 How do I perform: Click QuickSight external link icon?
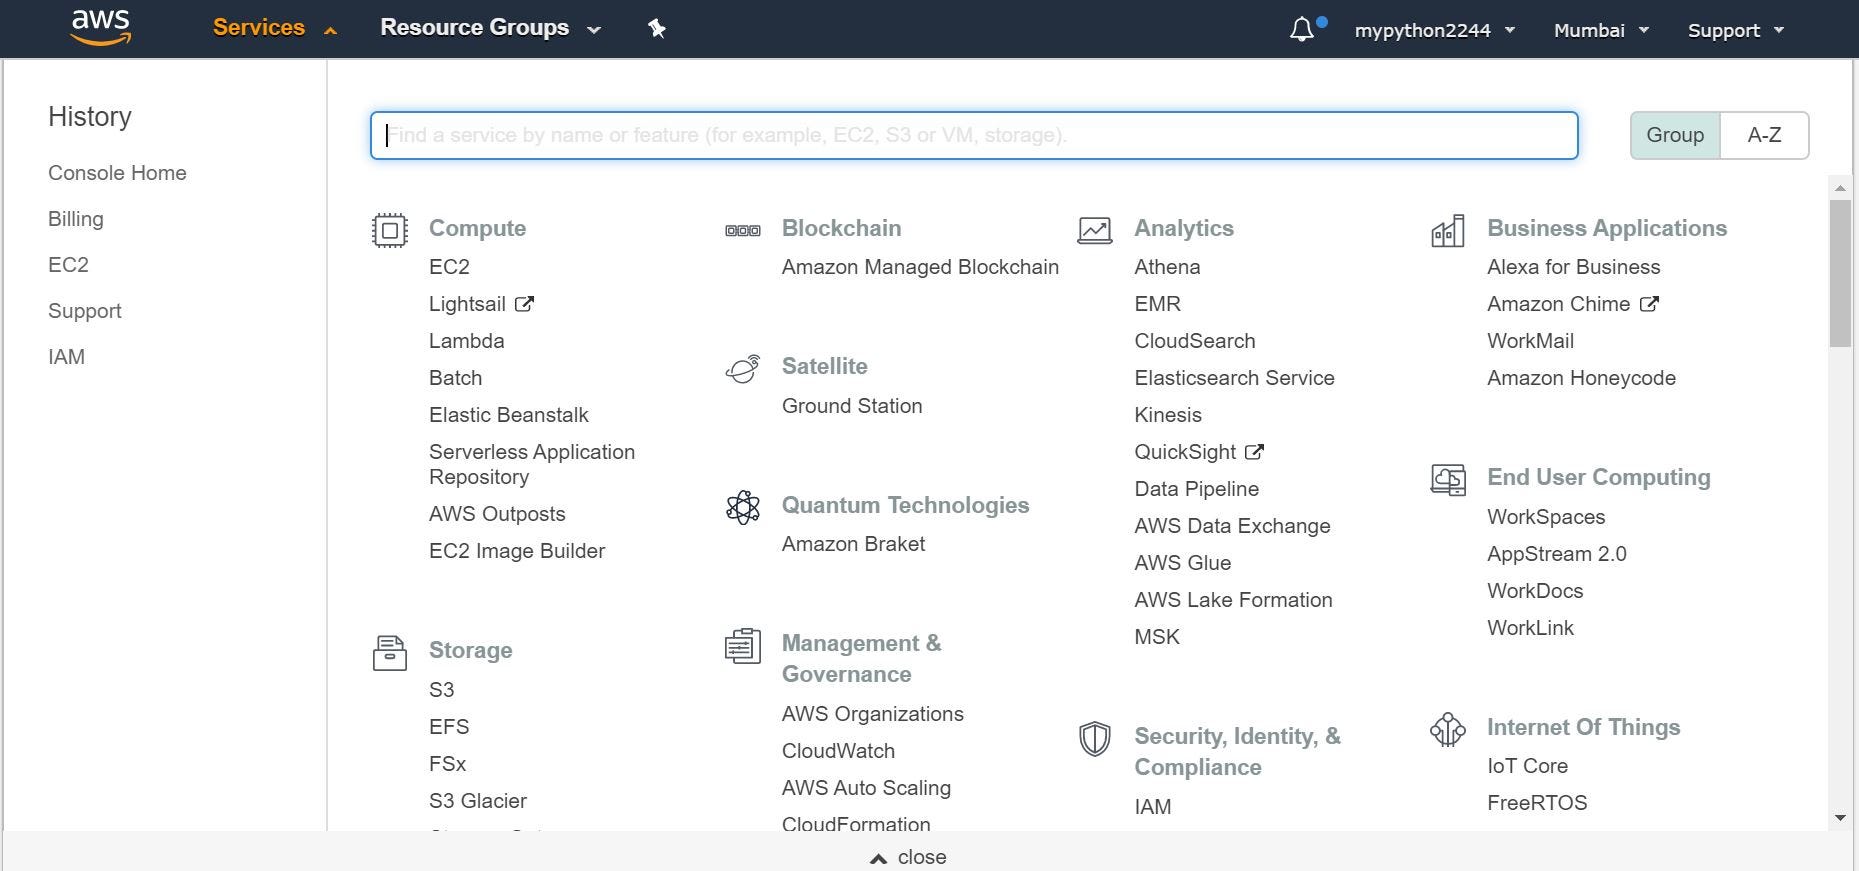[1254, 452]
